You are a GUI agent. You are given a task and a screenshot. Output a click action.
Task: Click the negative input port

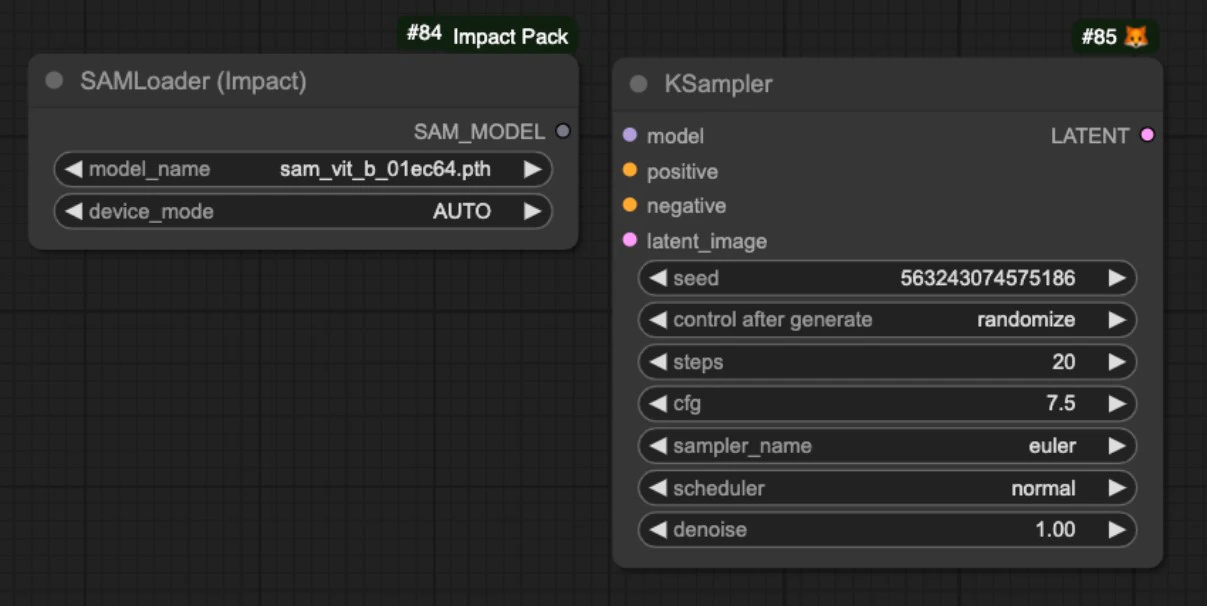630,206
